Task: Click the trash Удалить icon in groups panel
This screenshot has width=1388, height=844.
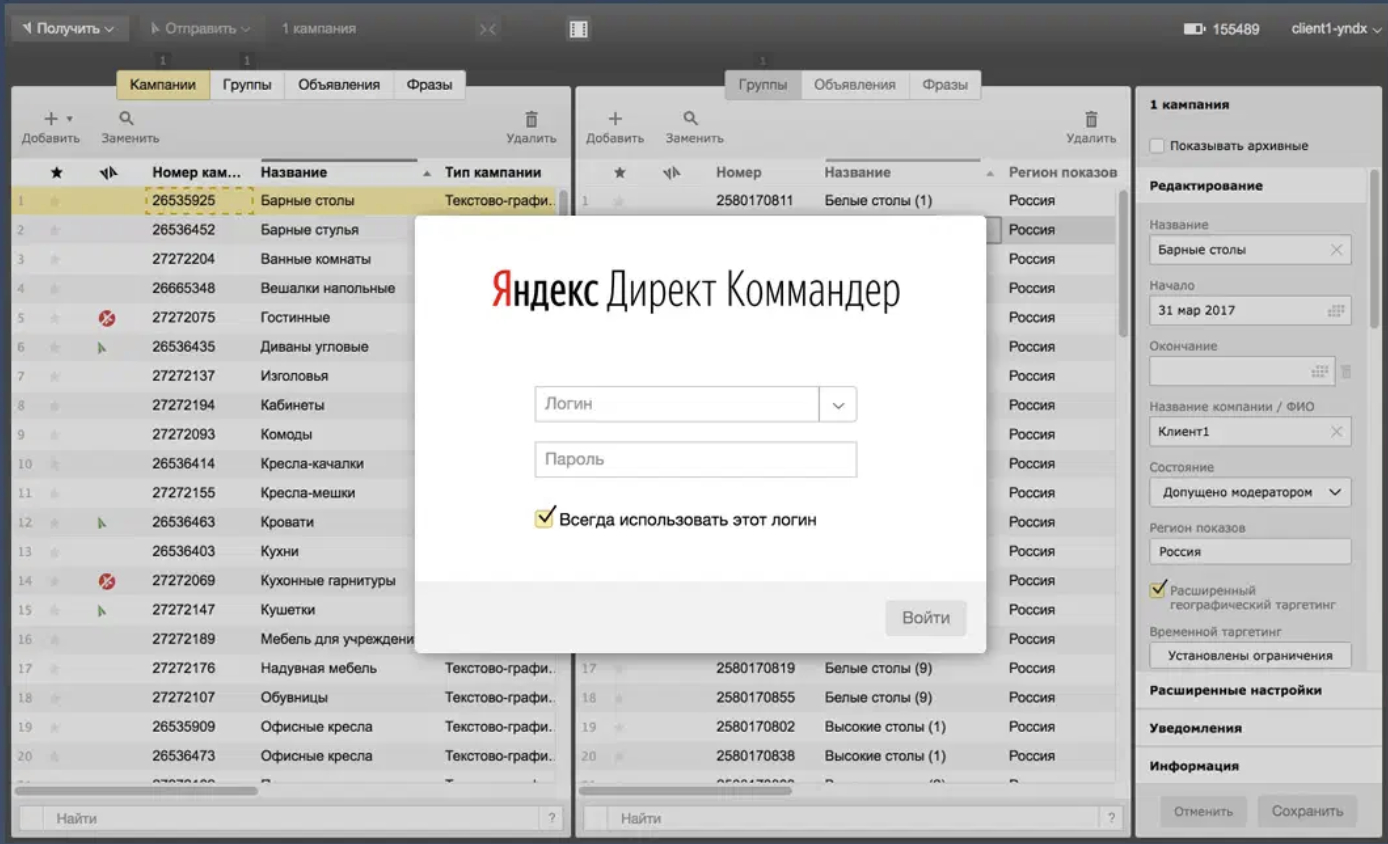Action: click(x=1091, y=119)
